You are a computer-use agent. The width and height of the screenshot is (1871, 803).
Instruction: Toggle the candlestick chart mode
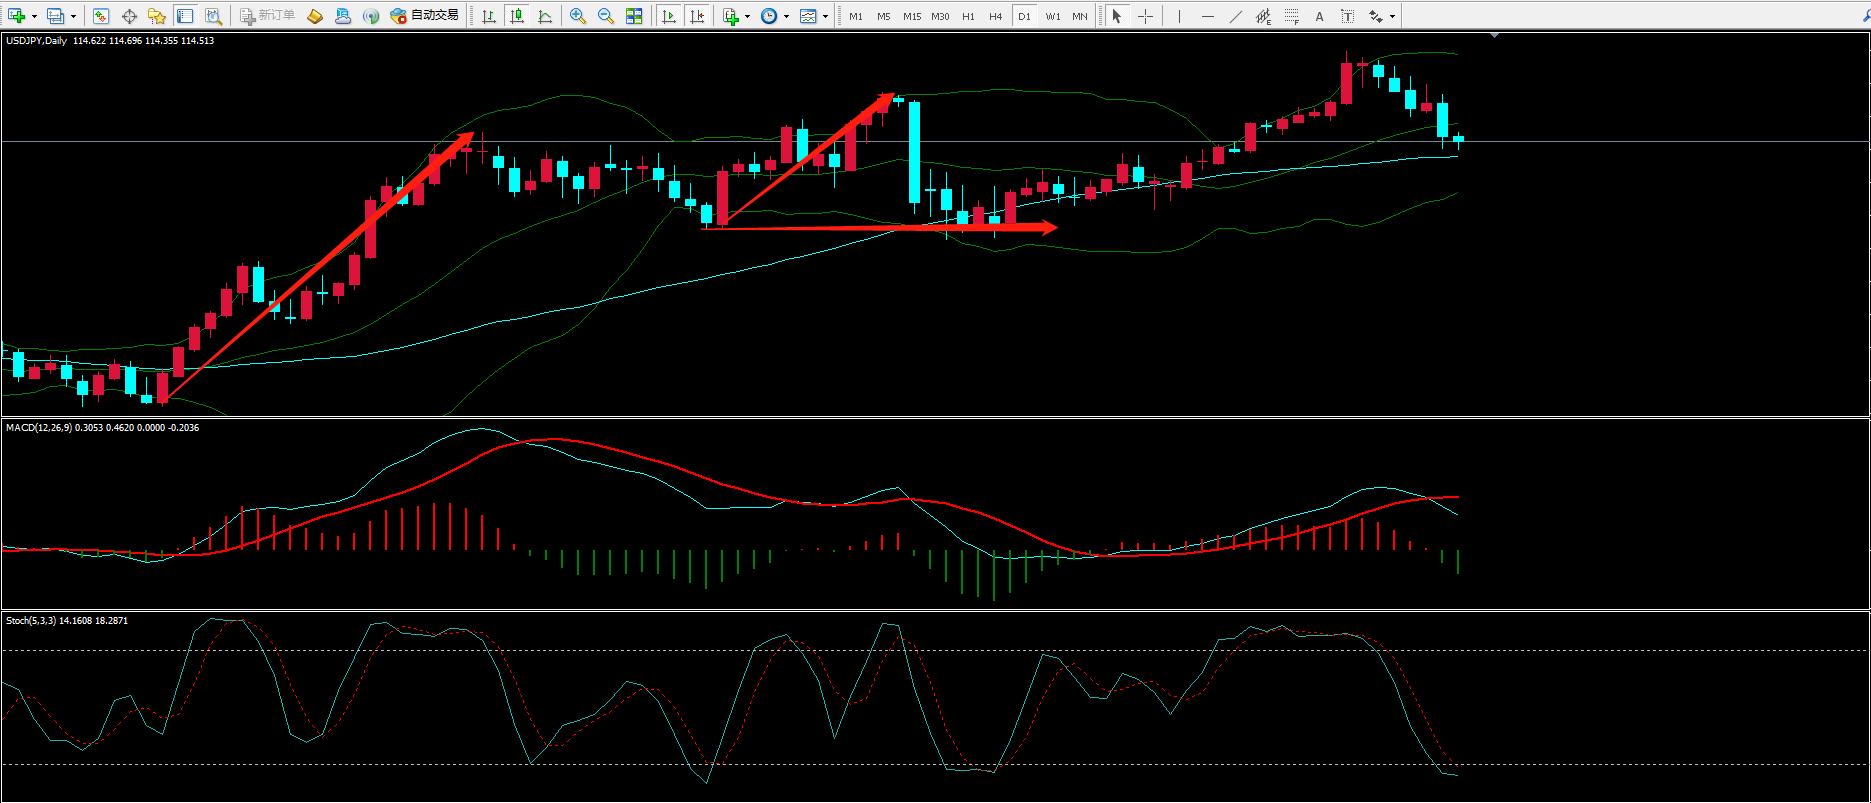tap(517, 16)
